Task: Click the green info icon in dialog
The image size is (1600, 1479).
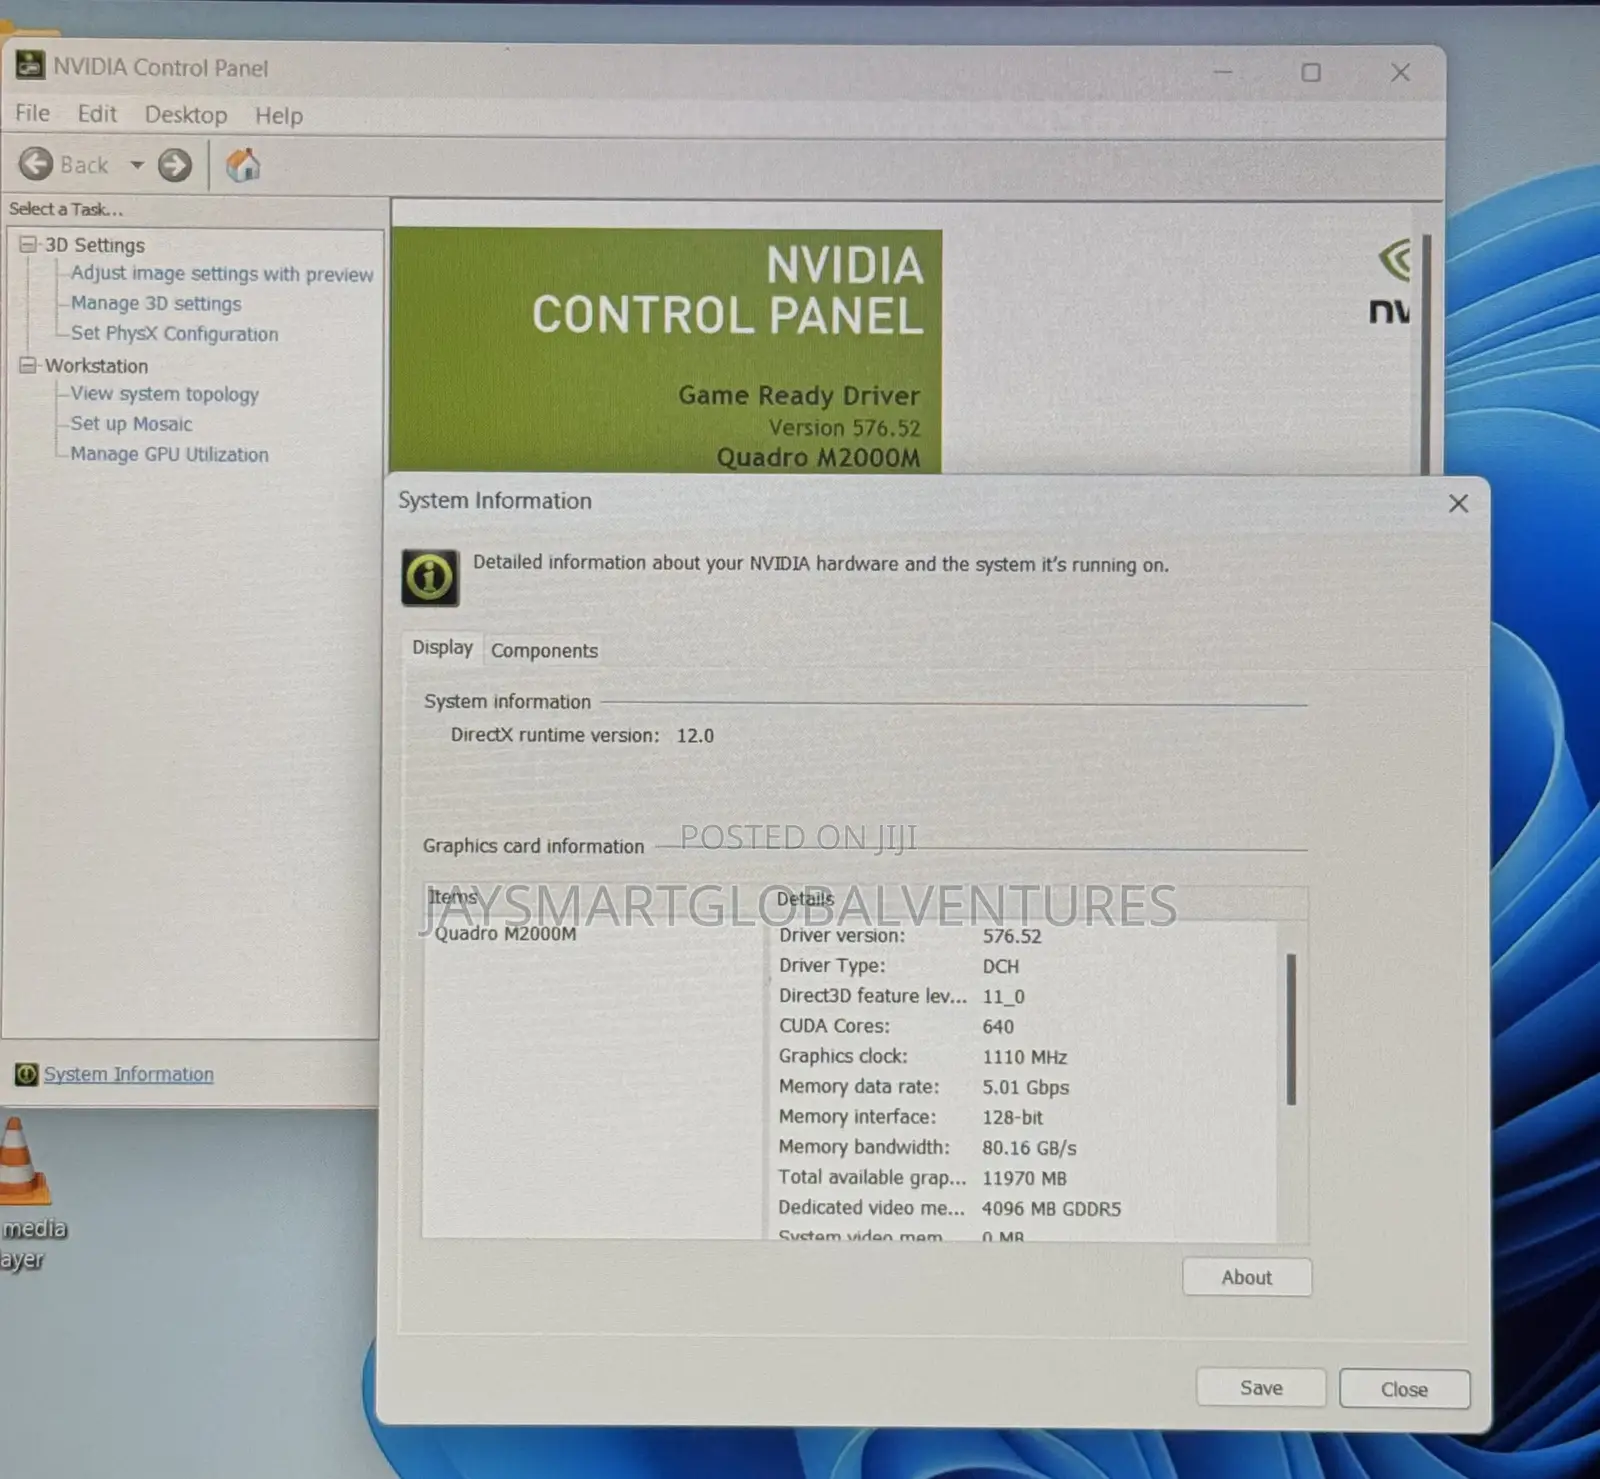Action: tap(430, 577)
